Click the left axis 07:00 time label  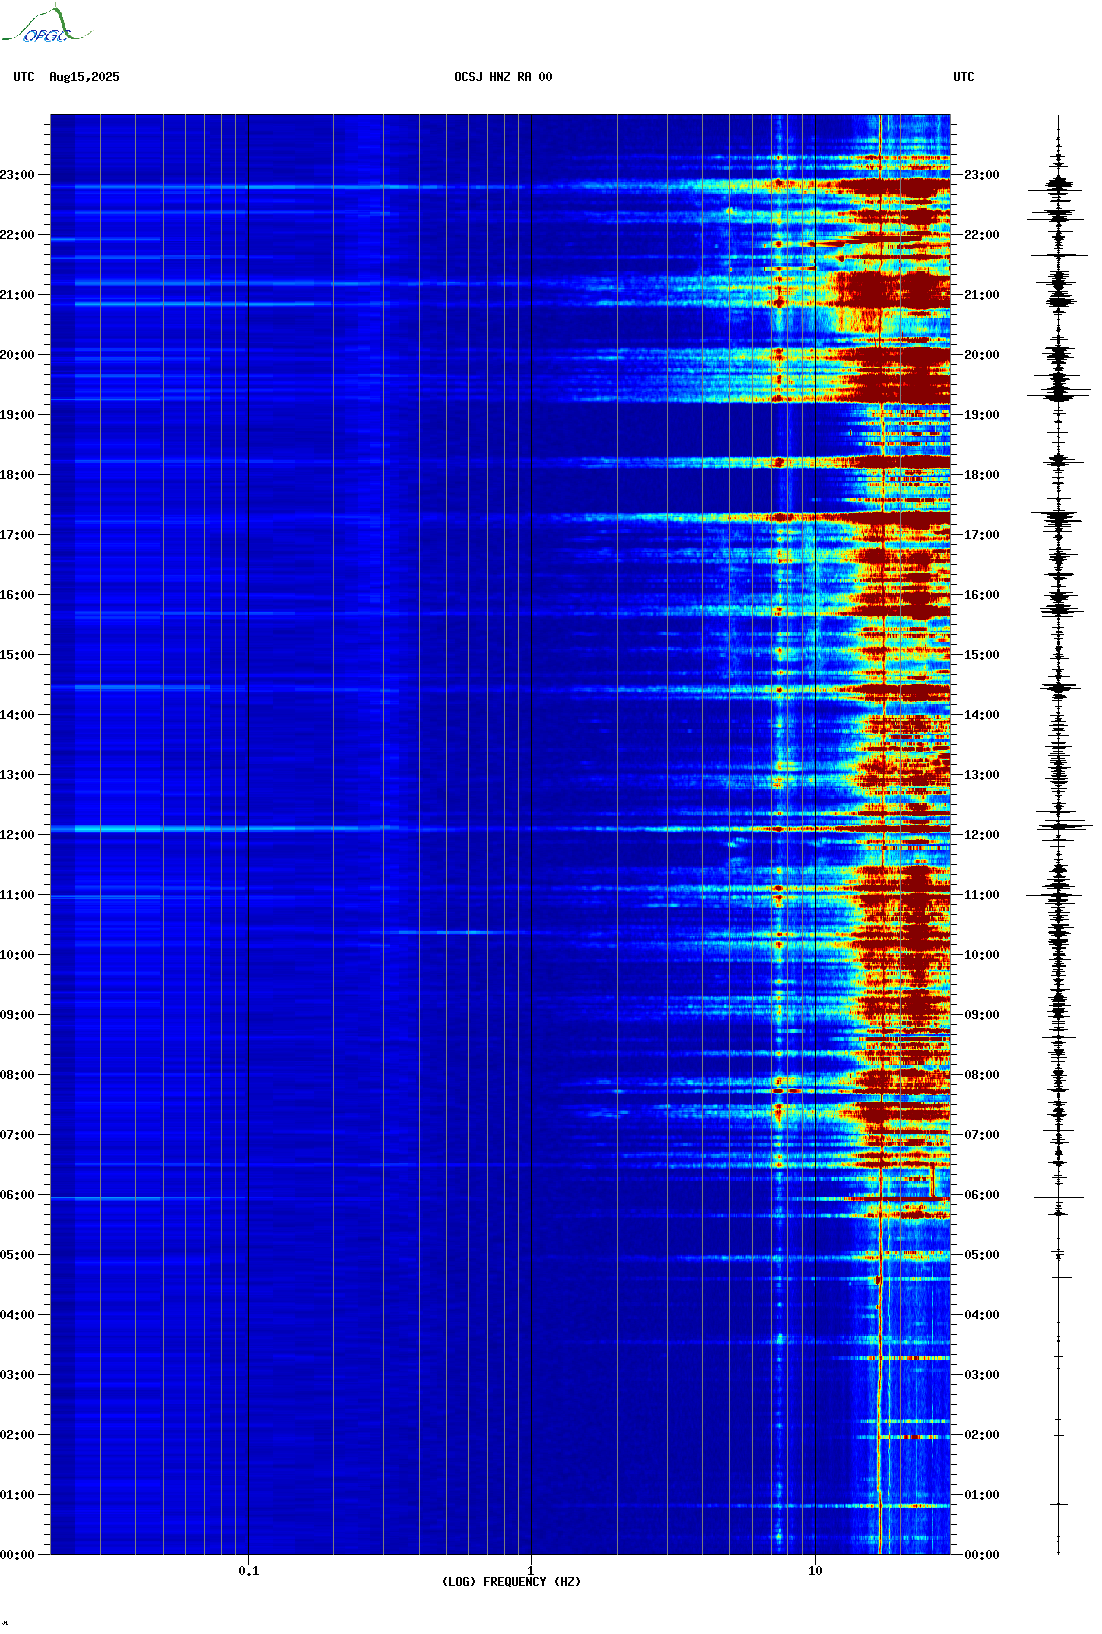click(x=17, y=1135)
